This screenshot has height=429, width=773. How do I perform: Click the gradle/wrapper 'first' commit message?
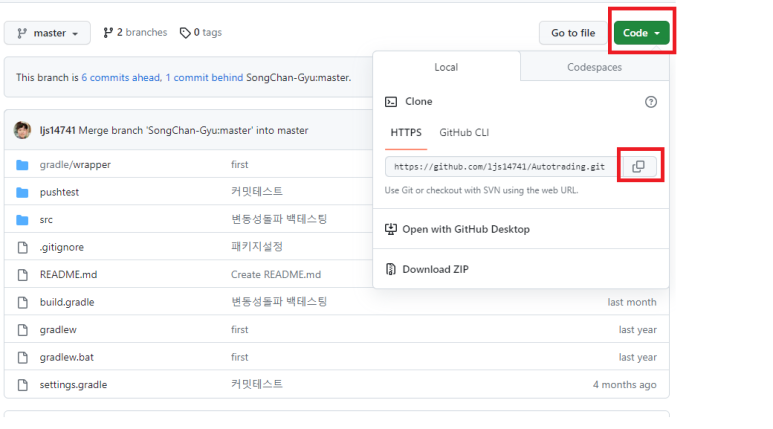click(240, 165)
